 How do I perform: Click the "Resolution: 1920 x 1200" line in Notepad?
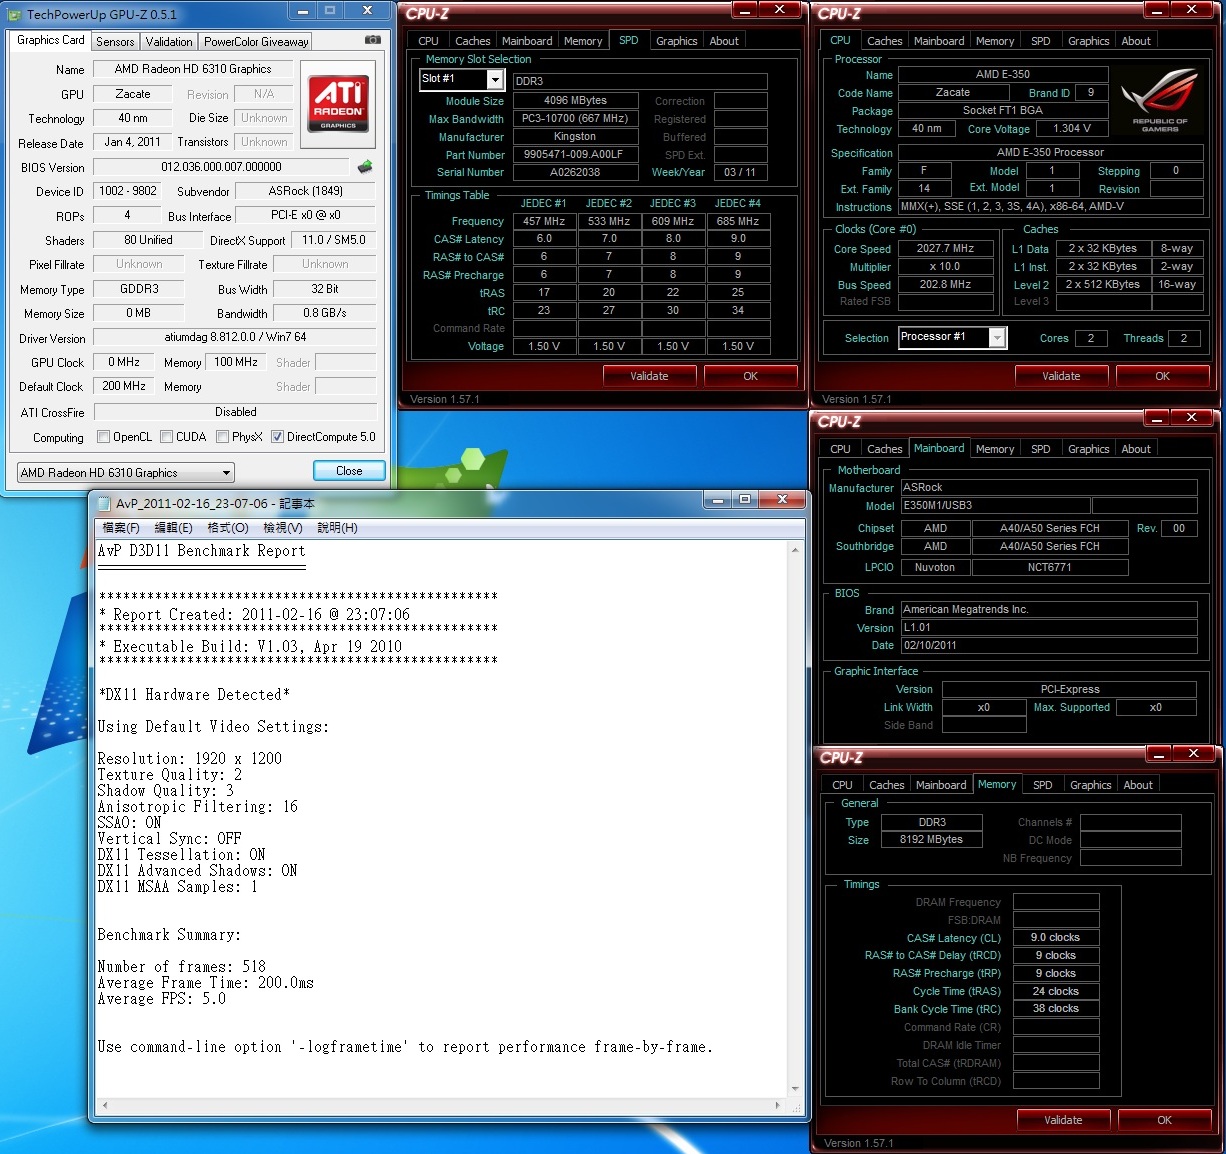[x=190, y=759]
